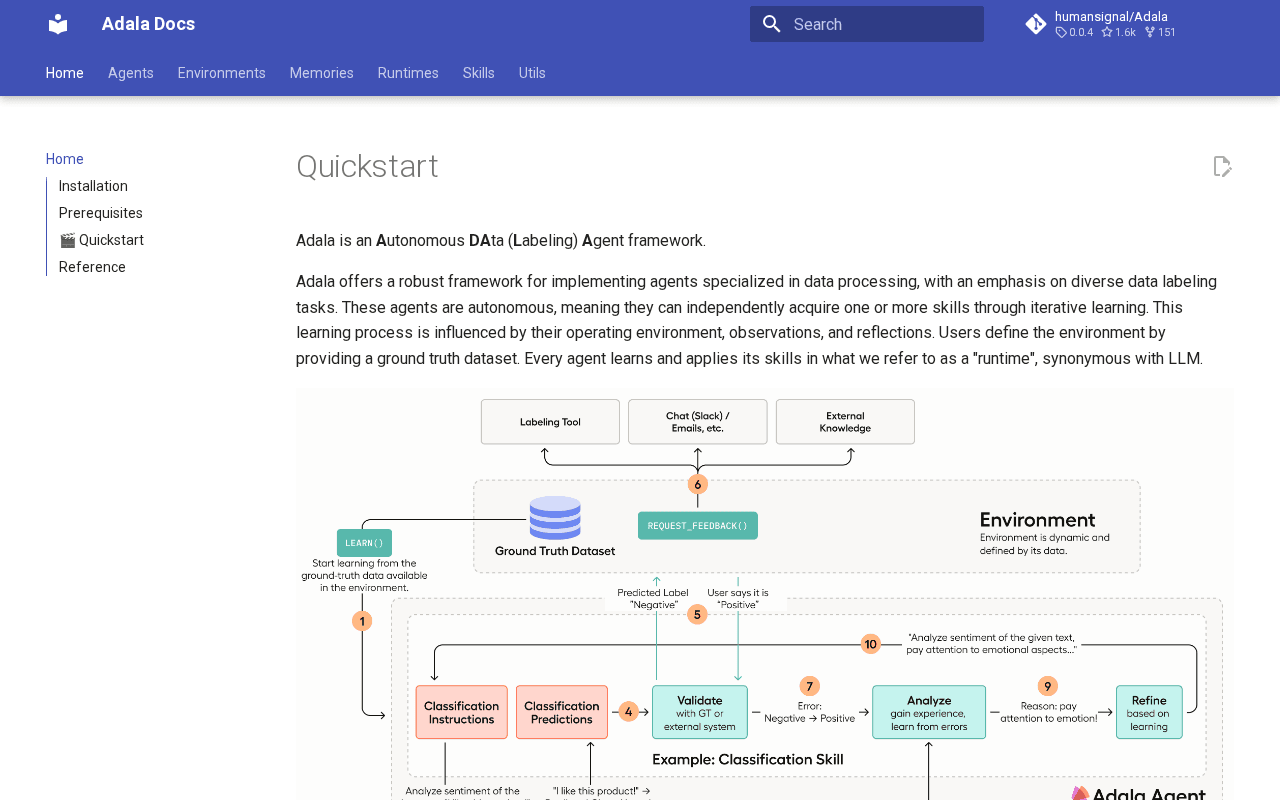Click the 151 forks count
1280x800 pixels.
pos(1167,33)
